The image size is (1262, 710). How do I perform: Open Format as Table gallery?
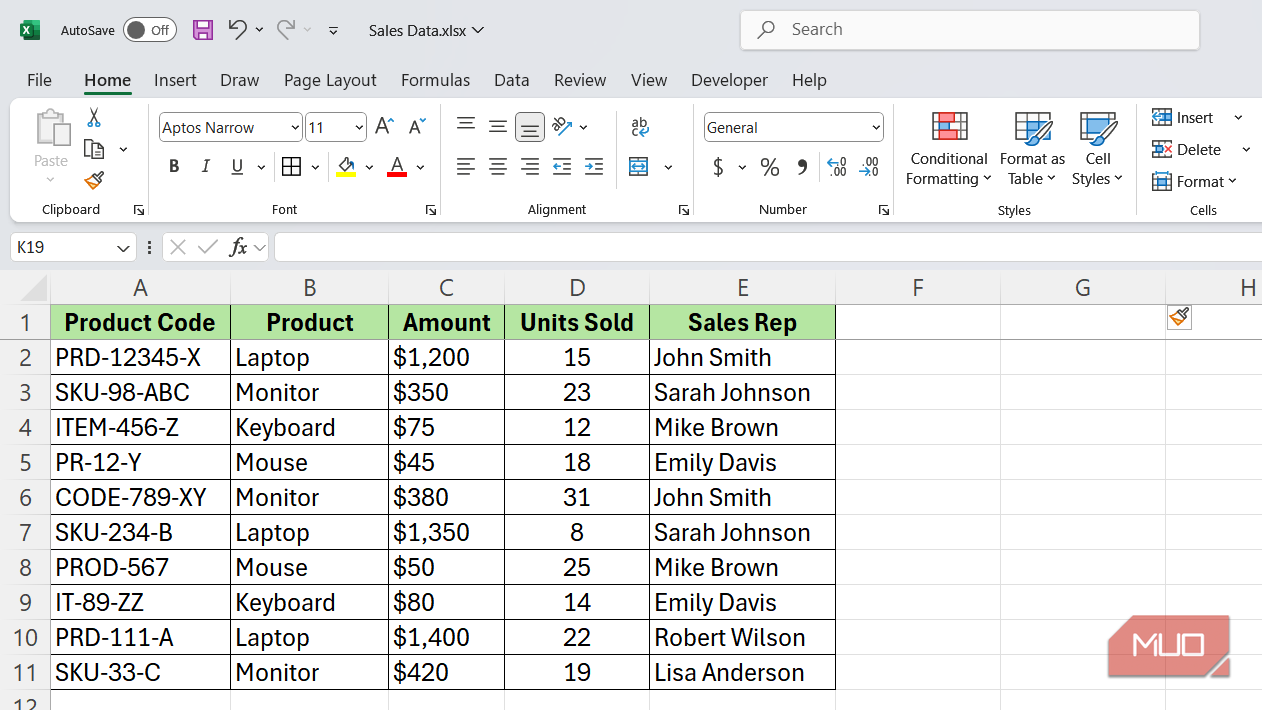[1032, 149]
